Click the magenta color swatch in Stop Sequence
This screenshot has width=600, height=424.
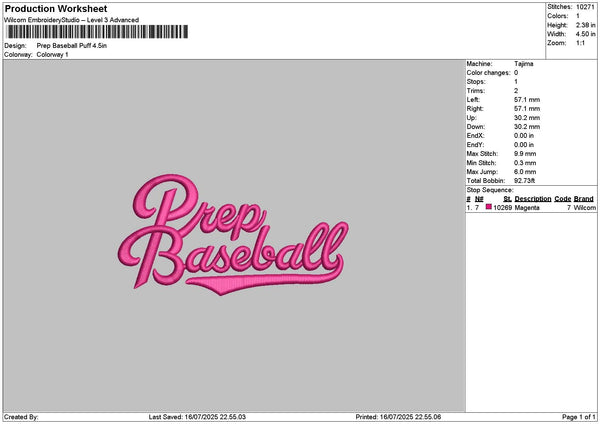pyautogui.click(x=489, y=207)
